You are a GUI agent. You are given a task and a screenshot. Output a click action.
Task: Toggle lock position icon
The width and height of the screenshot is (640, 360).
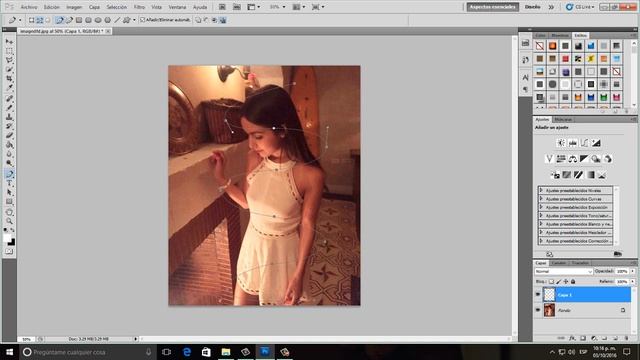coord(566,282)
